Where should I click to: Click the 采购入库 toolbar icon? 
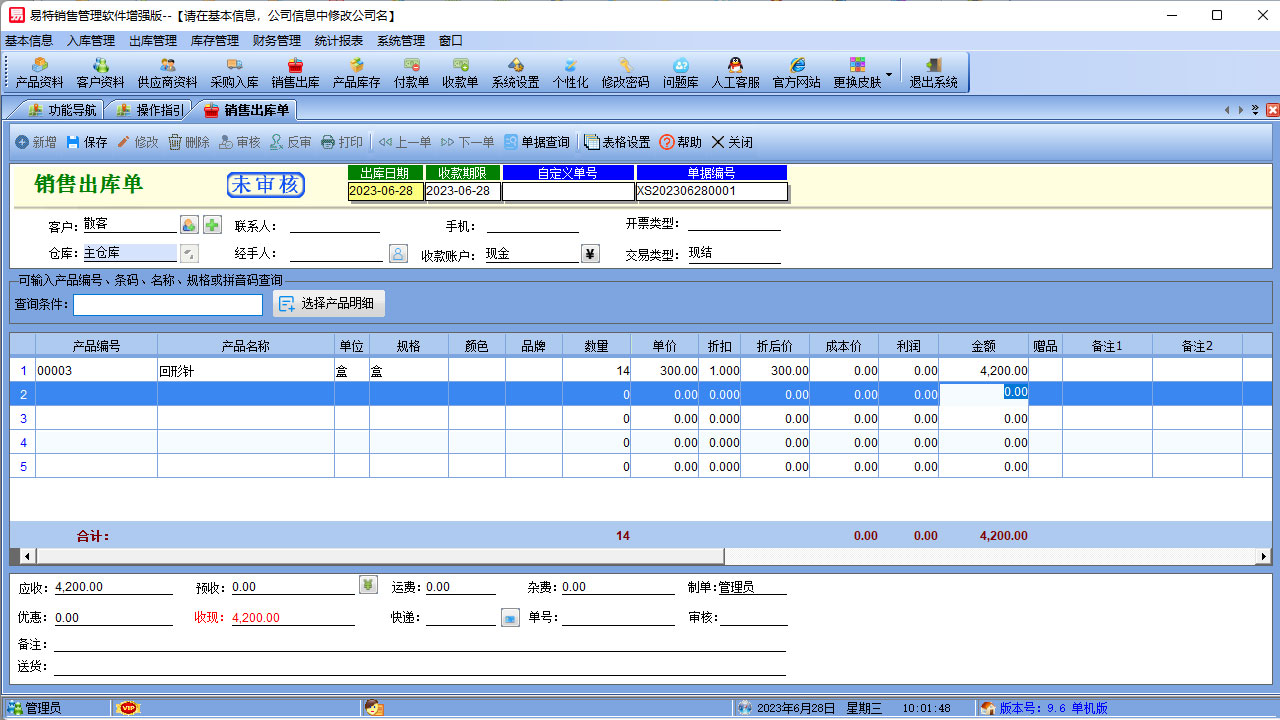click(x=234, y=73)
